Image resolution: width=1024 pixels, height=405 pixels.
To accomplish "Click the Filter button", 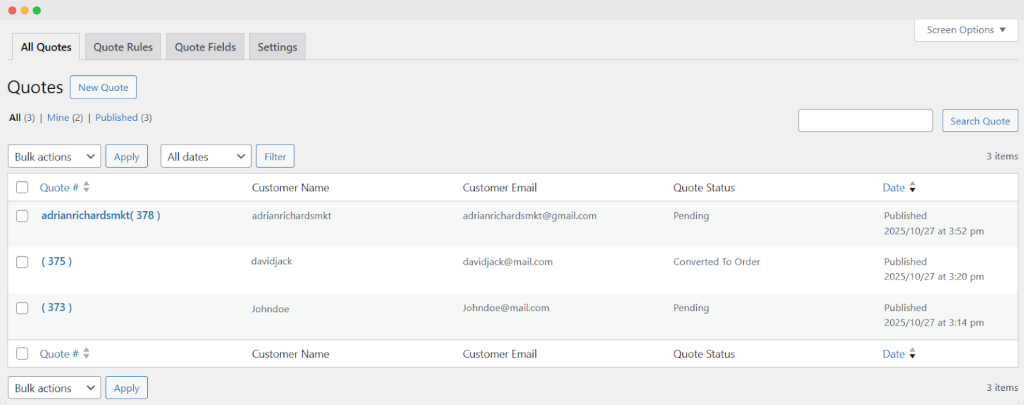I will coord(275,156).
